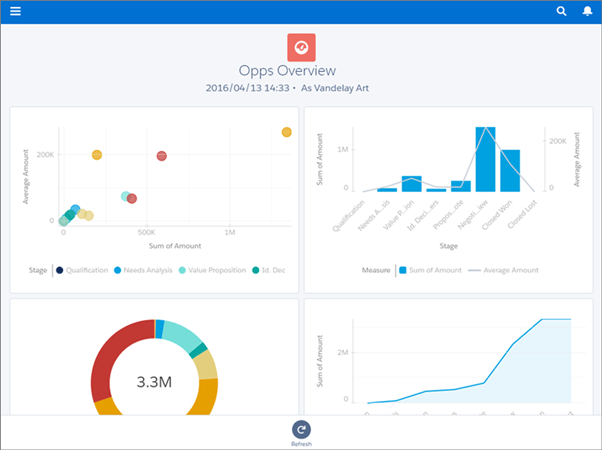The width and height of the screenshot is (602, 450).
Task: Click the Refresh button
Action: click(301, 433)
